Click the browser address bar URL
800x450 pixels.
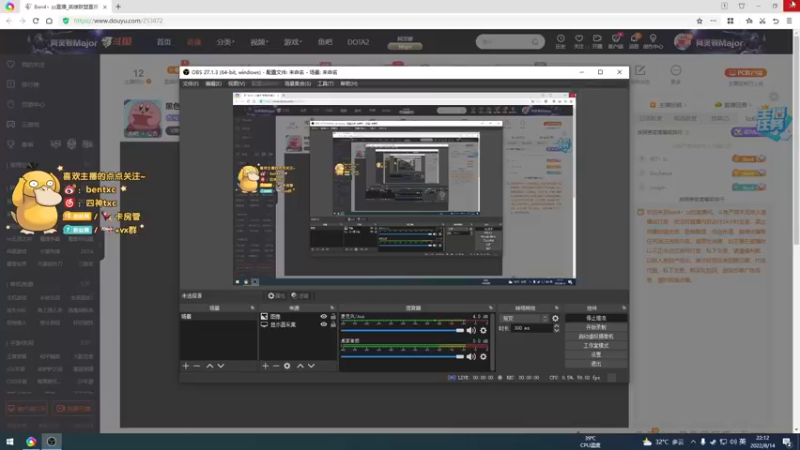tap(118, 21)
